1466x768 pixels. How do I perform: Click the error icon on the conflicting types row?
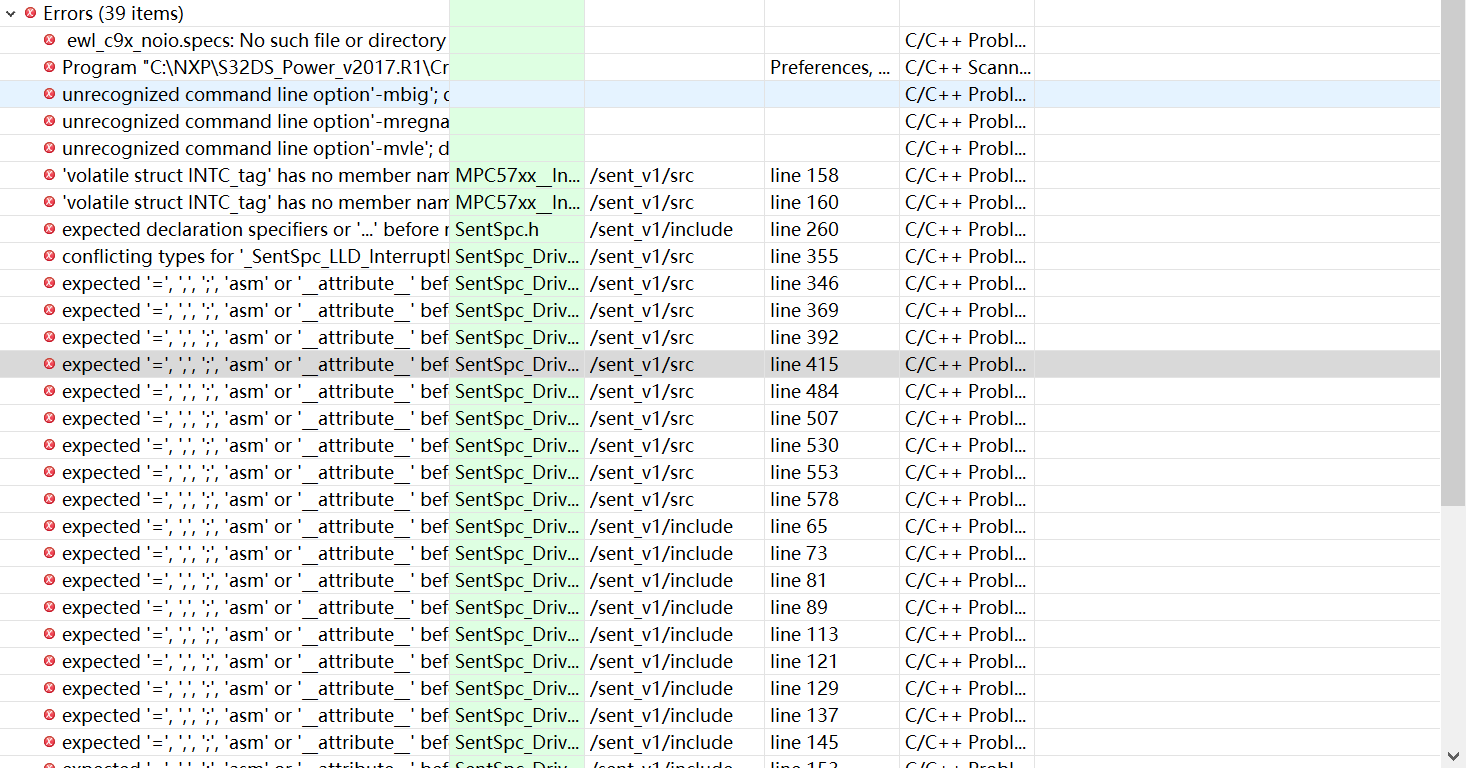coord(48,256)
